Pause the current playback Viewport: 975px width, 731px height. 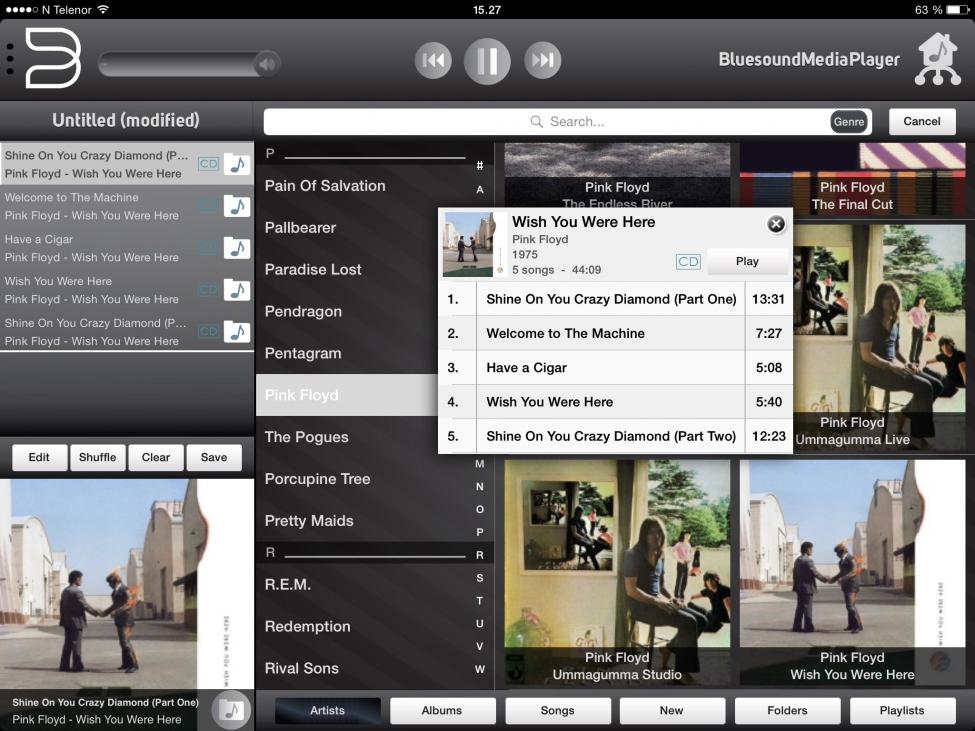click(x=487, y=60)
